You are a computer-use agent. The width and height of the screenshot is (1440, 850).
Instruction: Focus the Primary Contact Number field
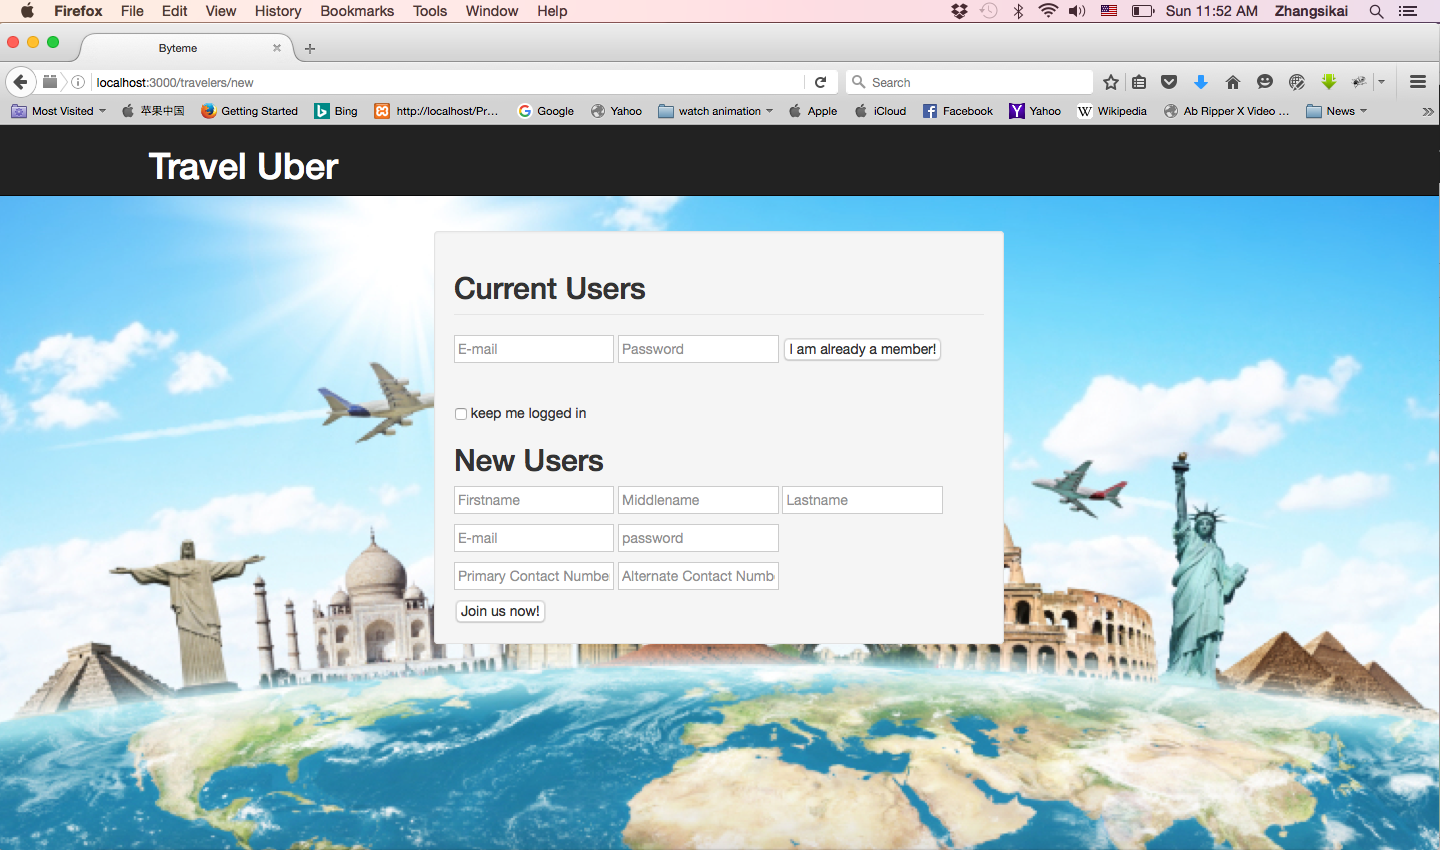tap(534, 576)
